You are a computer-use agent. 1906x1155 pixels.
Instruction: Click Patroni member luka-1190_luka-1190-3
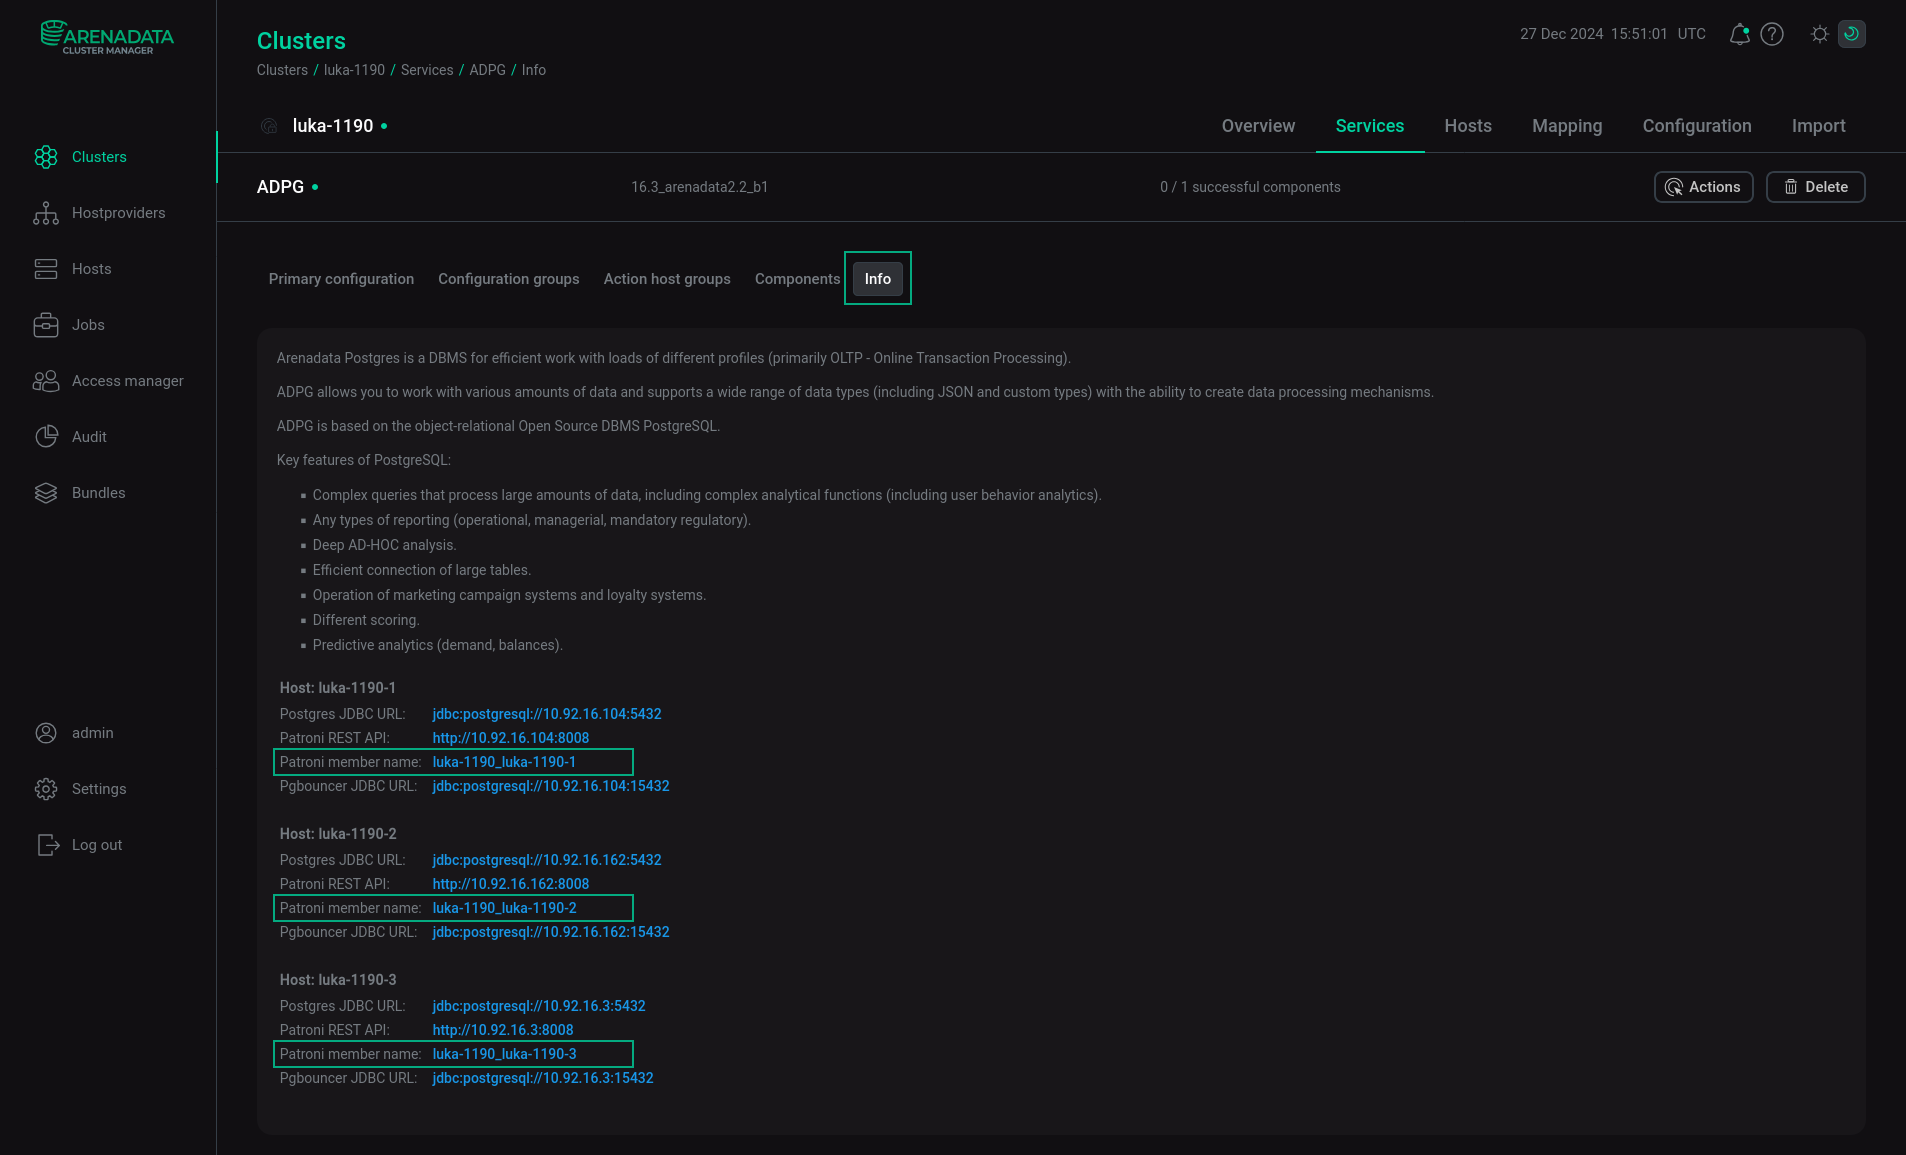(504, 1054)
